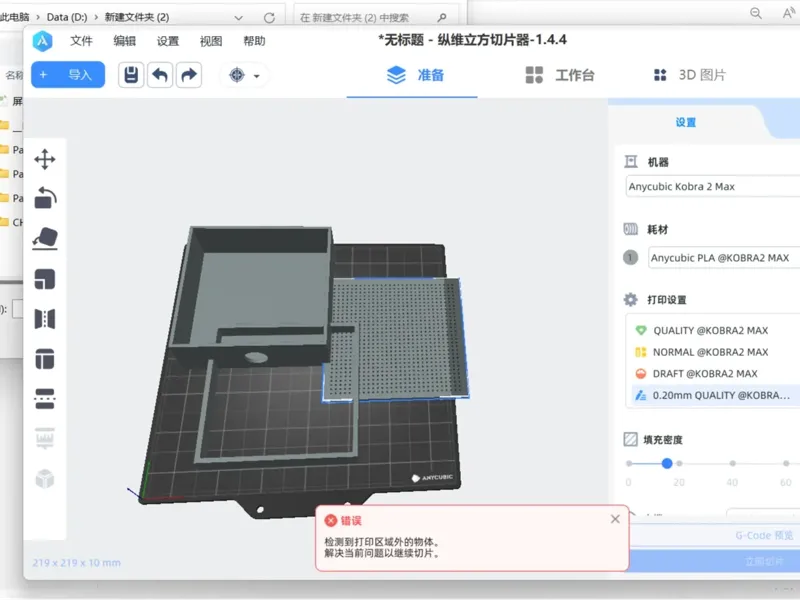Image resolution: width=800 pixels, height=600 pixels.
Task: Click the 打印设置 gear icon
Action: click(631, 299)
